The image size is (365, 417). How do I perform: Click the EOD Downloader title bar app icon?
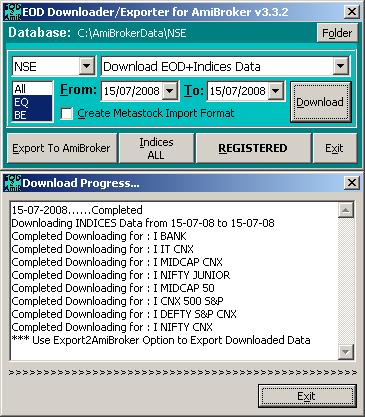point(12,12)
